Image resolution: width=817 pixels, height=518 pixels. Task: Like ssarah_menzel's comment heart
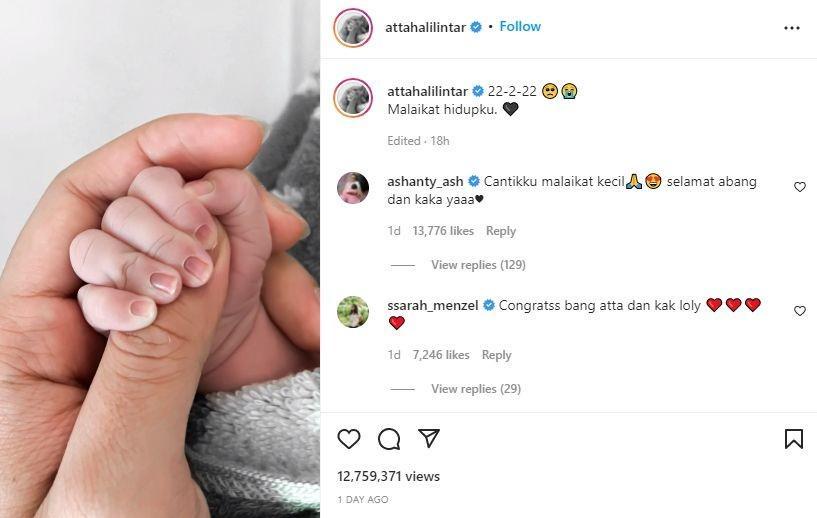pyautogui.click(x=800, y=311)
